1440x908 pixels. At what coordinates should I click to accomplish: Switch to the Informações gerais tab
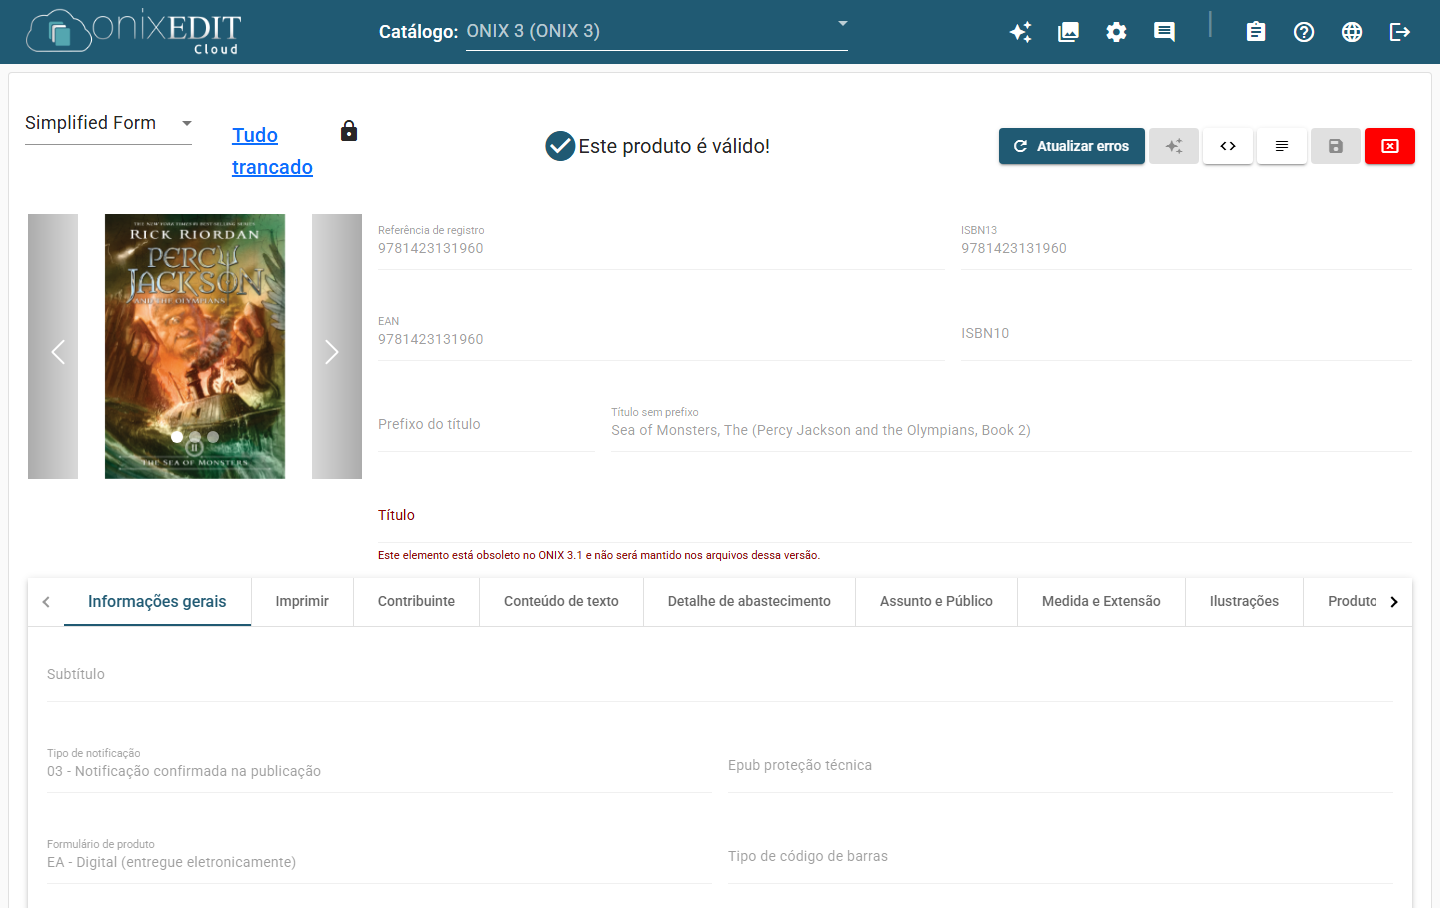pyautogui.click(x=157, y=601)
